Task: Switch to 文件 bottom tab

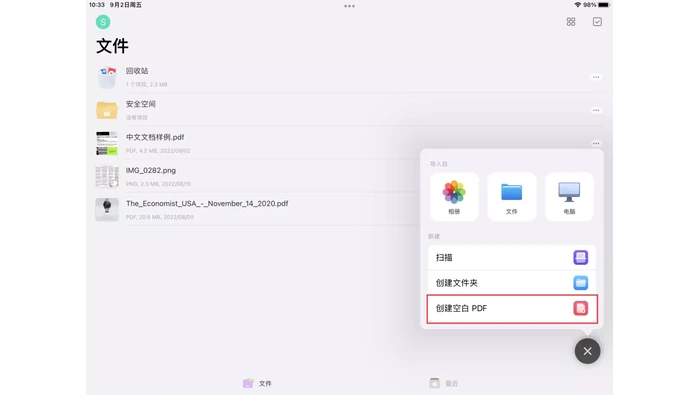Action: (258, 383)
